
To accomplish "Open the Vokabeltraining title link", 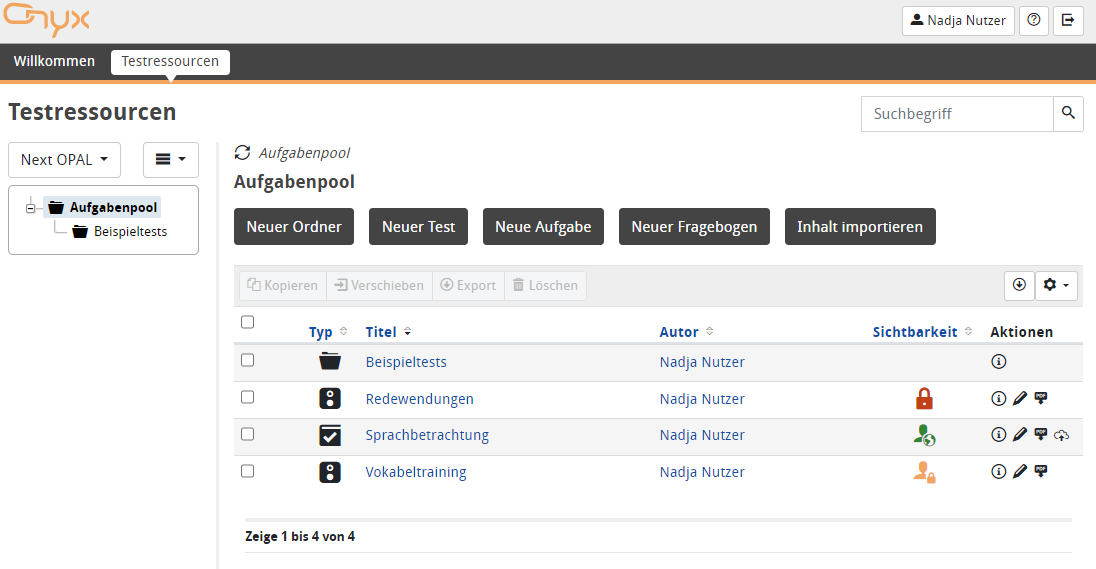I will (x=416, y=472).
